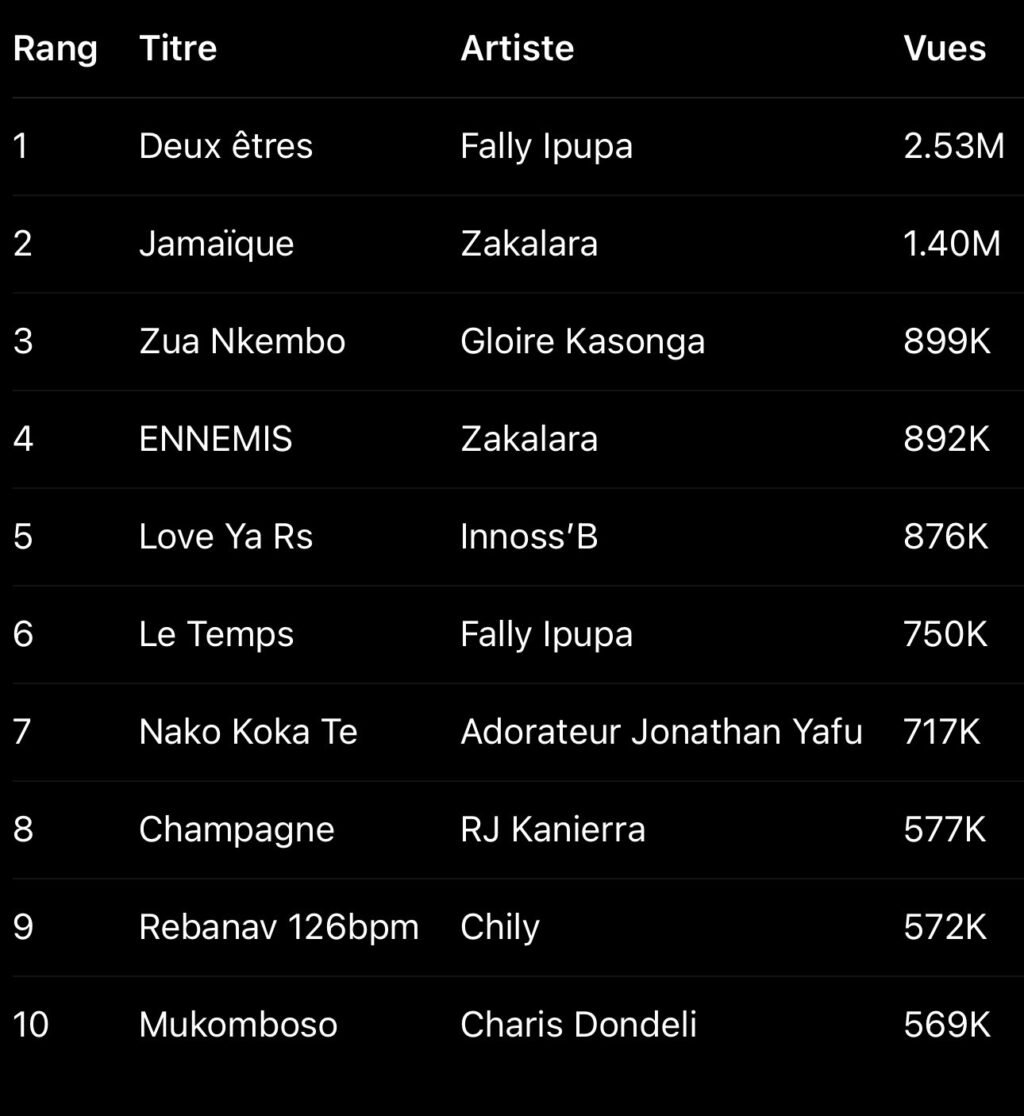Click the Vues column header
This screenshot has height=1116, width=1024.
click(x=945, y=48)
